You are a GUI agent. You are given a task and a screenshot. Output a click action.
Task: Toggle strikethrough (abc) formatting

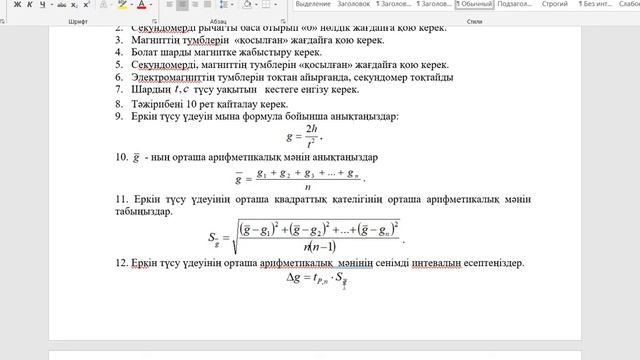pyautogui.click(x=62, y=5)
